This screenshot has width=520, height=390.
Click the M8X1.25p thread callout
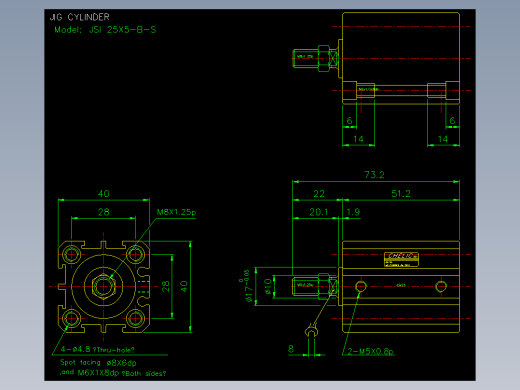tap(176, 212)
